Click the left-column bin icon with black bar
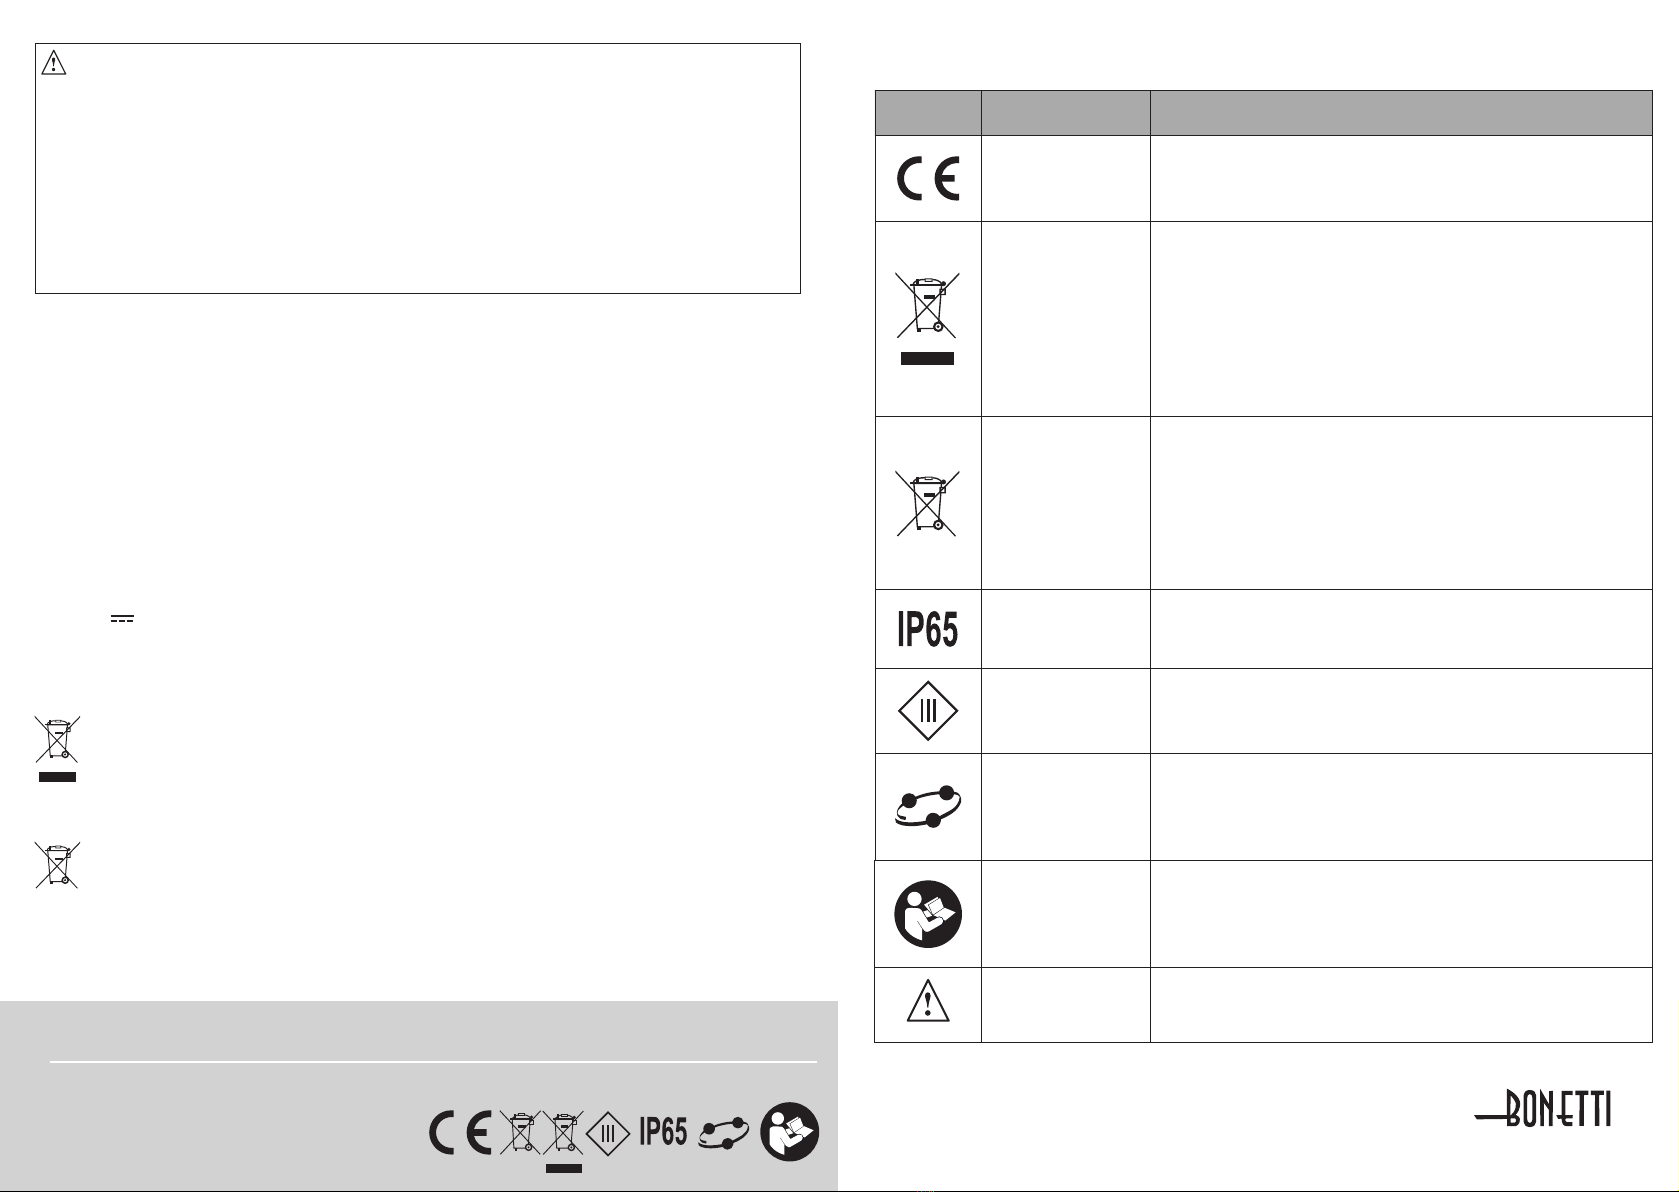This screenshot has width=1679, height=1192. tap(58, 747)
